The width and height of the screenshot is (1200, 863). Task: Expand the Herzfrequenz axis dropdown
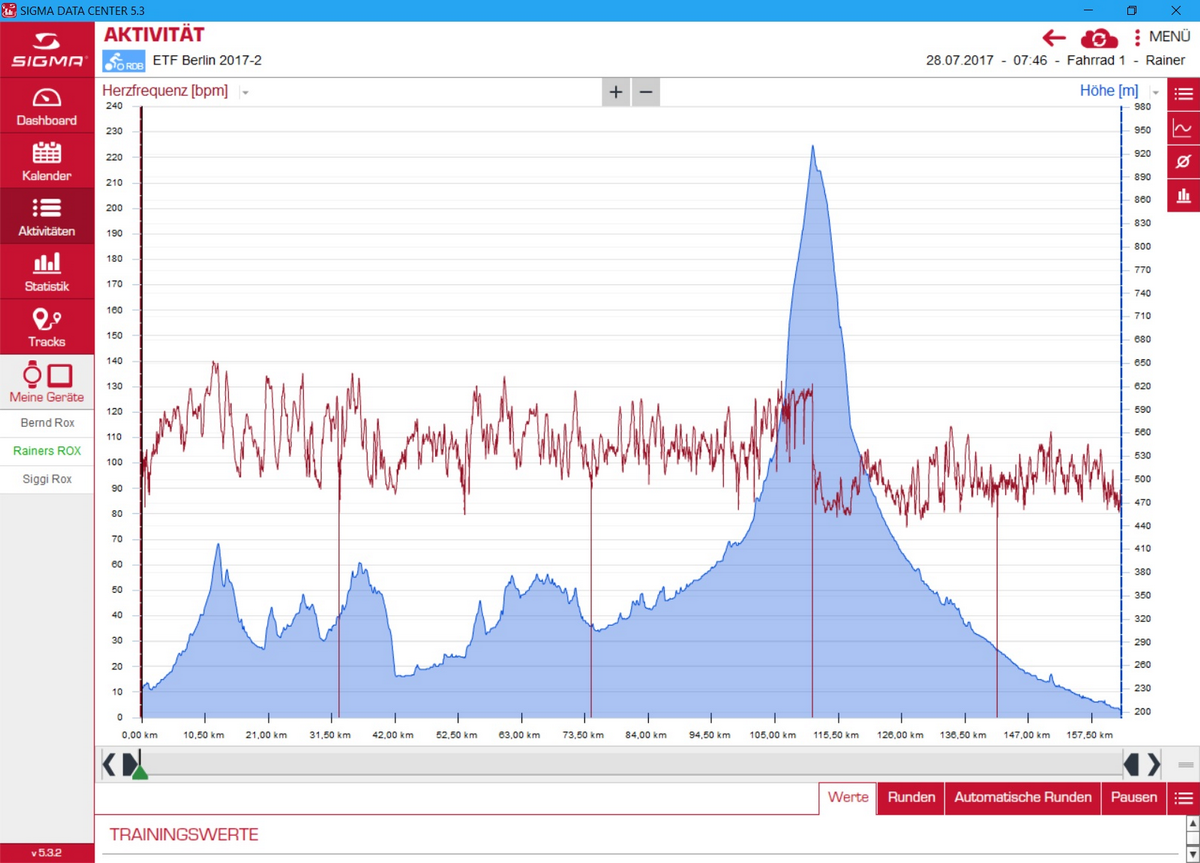point(245,92)
